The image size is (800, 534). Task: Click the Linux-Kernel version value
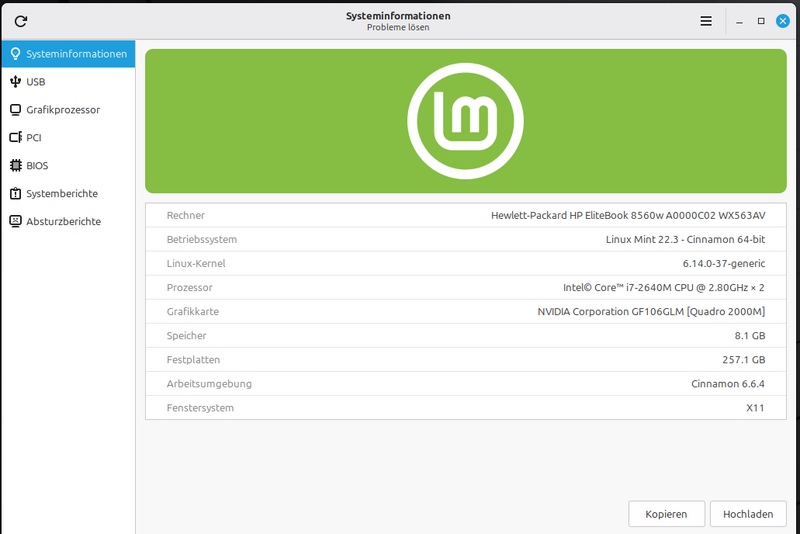click(723, 264)
